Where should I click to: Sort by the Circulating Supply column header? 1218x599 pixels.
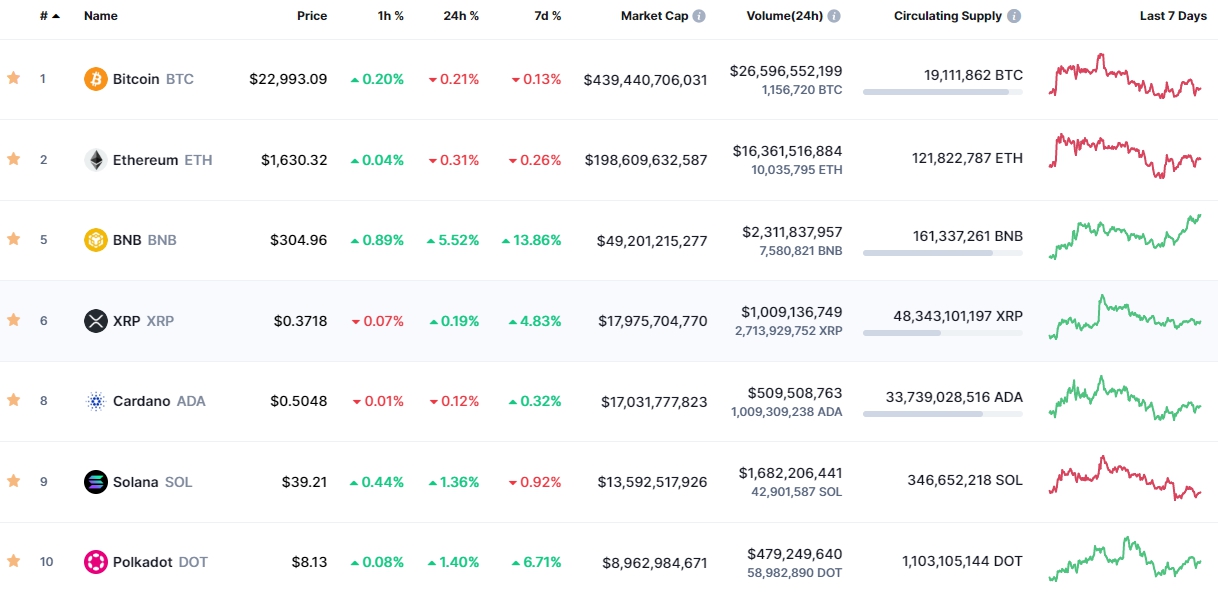[x=948, y=16]
